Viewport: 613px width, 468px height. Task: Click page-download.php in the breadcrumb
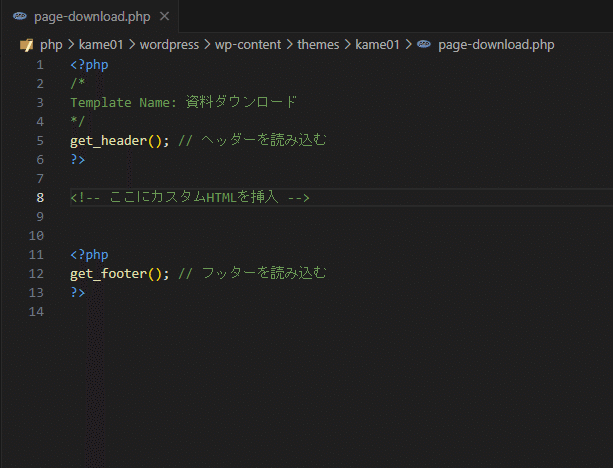pyautogui.click(x=496, y=45)
